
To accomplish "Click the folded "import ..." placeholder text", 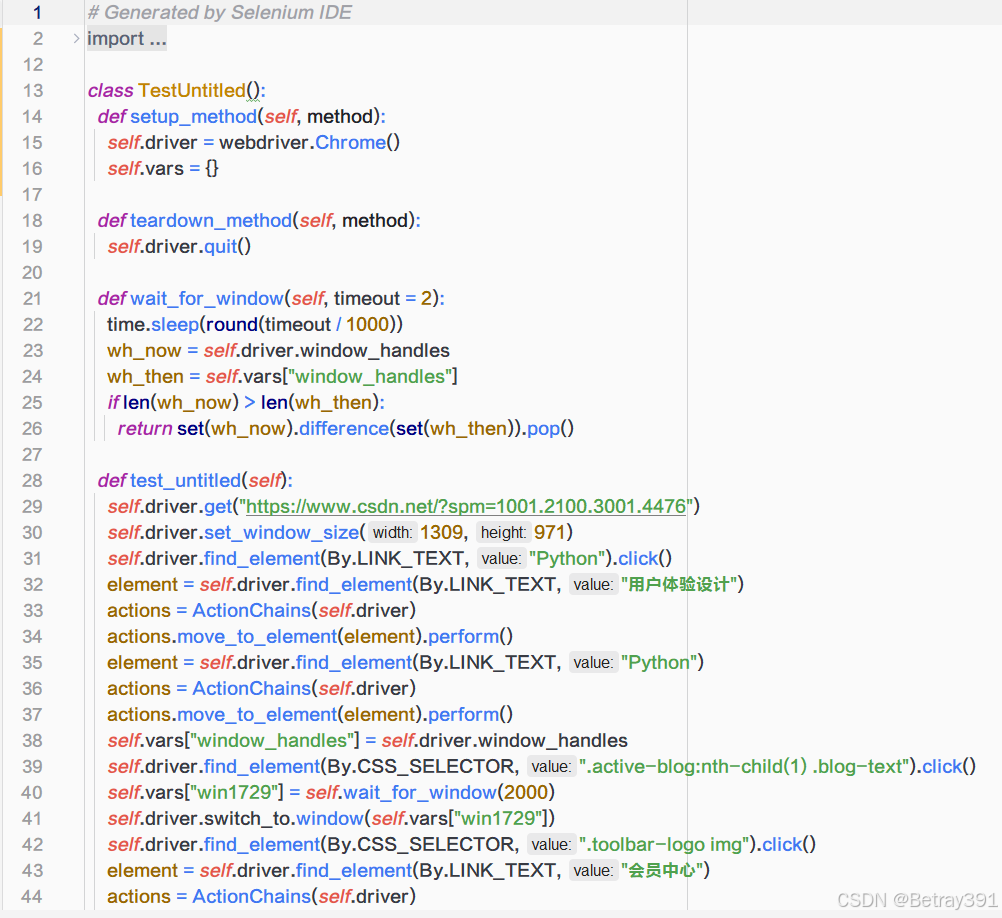I will point(127,38).
